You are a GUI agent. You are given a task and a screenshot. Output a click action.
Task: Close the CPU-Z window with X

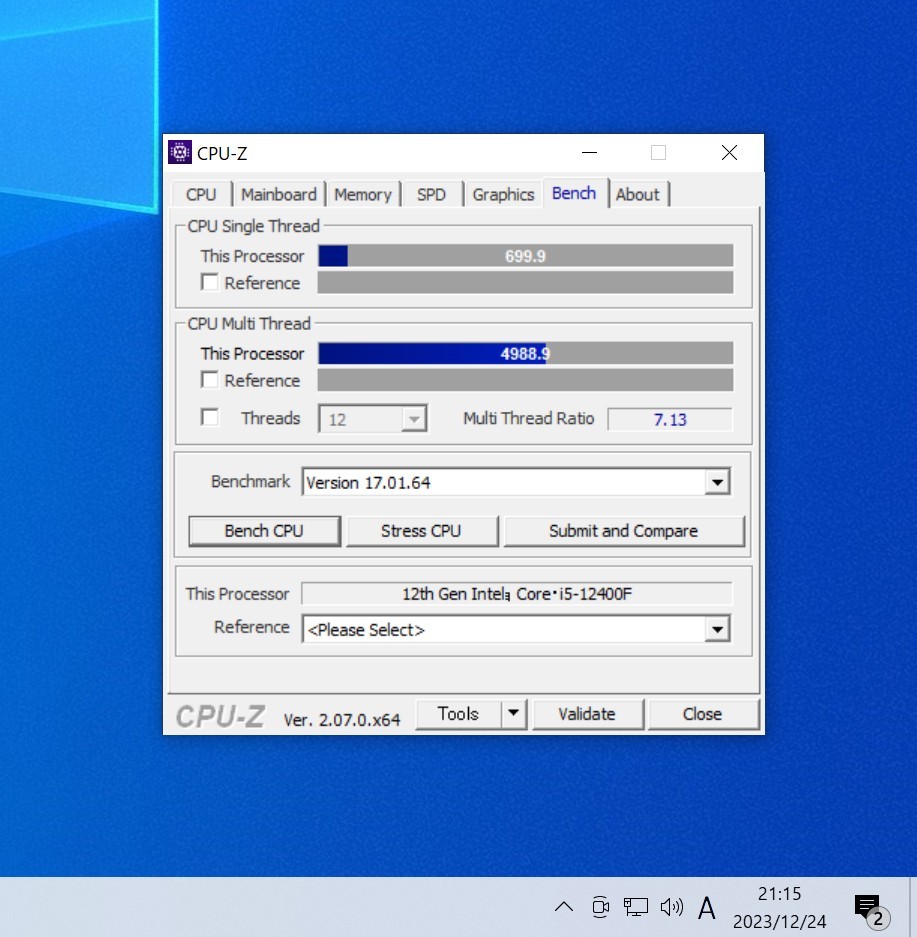[x=729, y=153]
